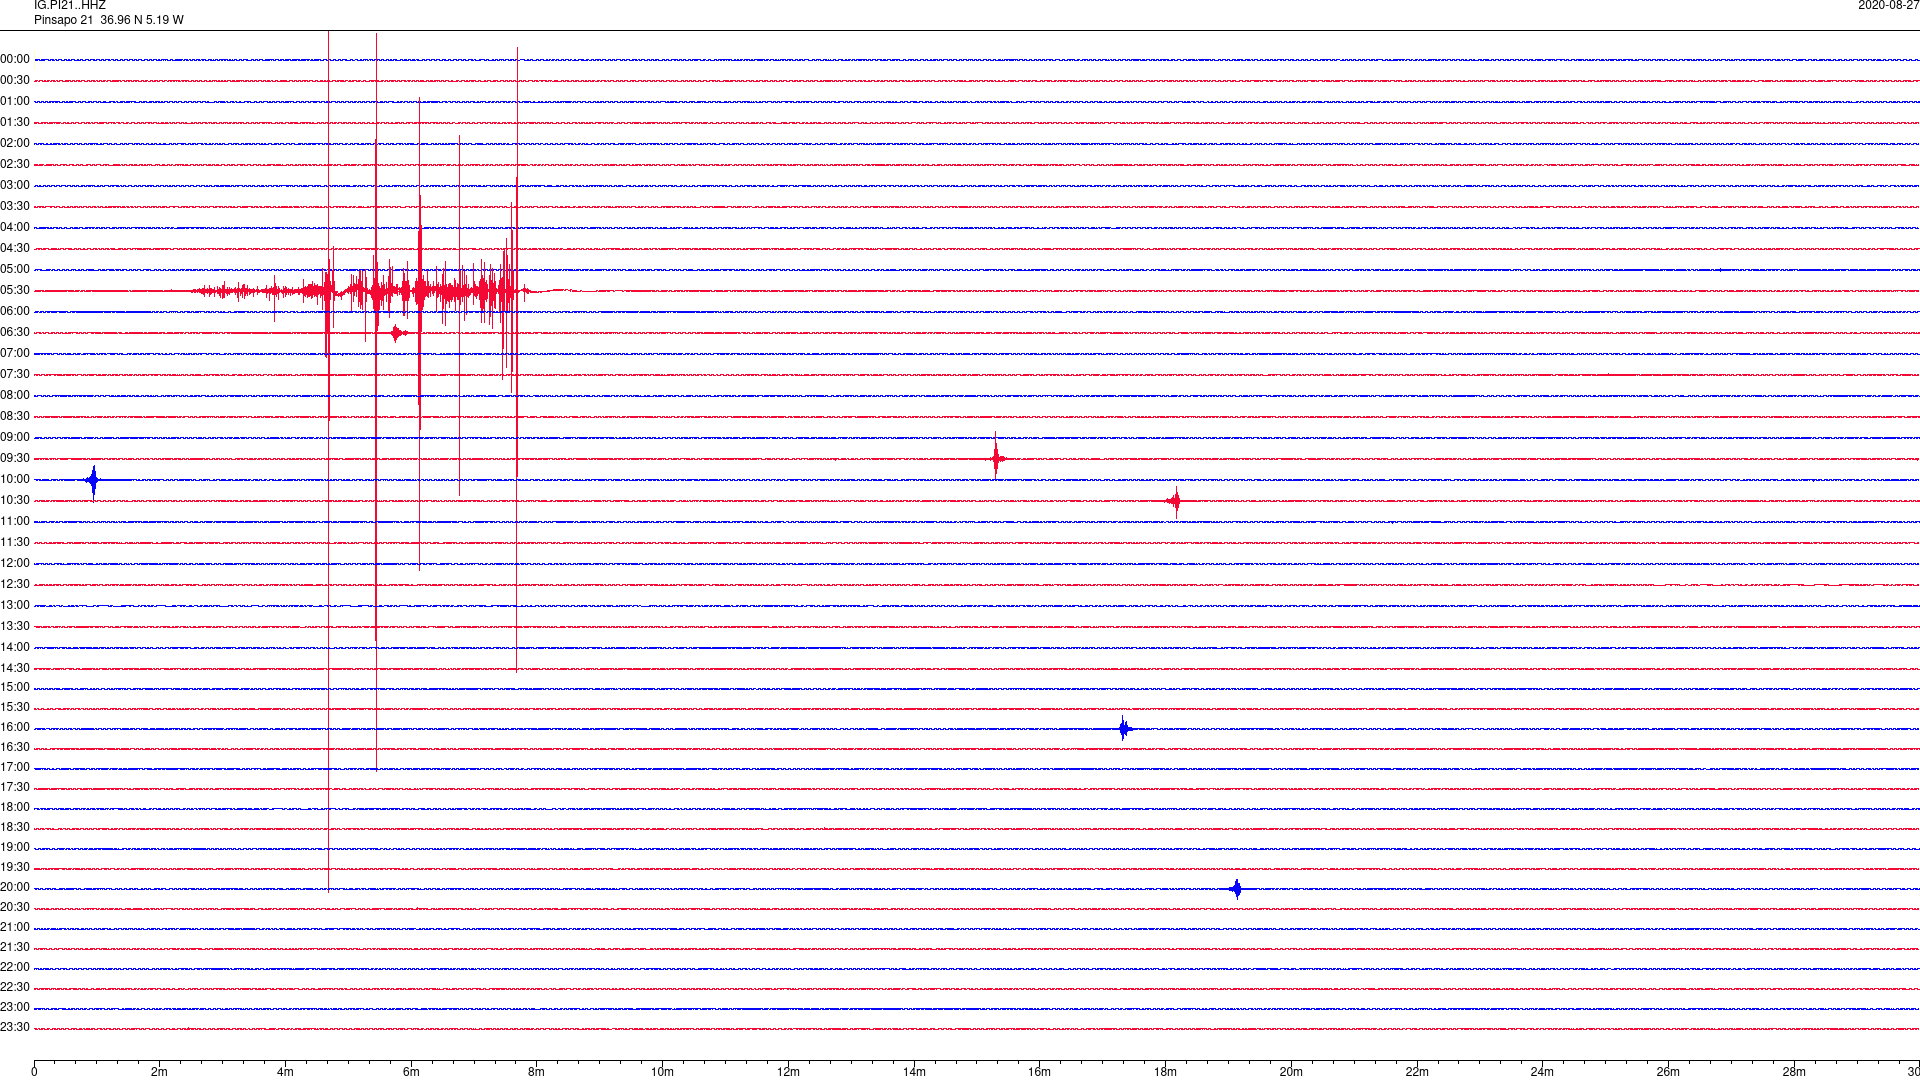Click the 4m tick on time axis

285,1072
